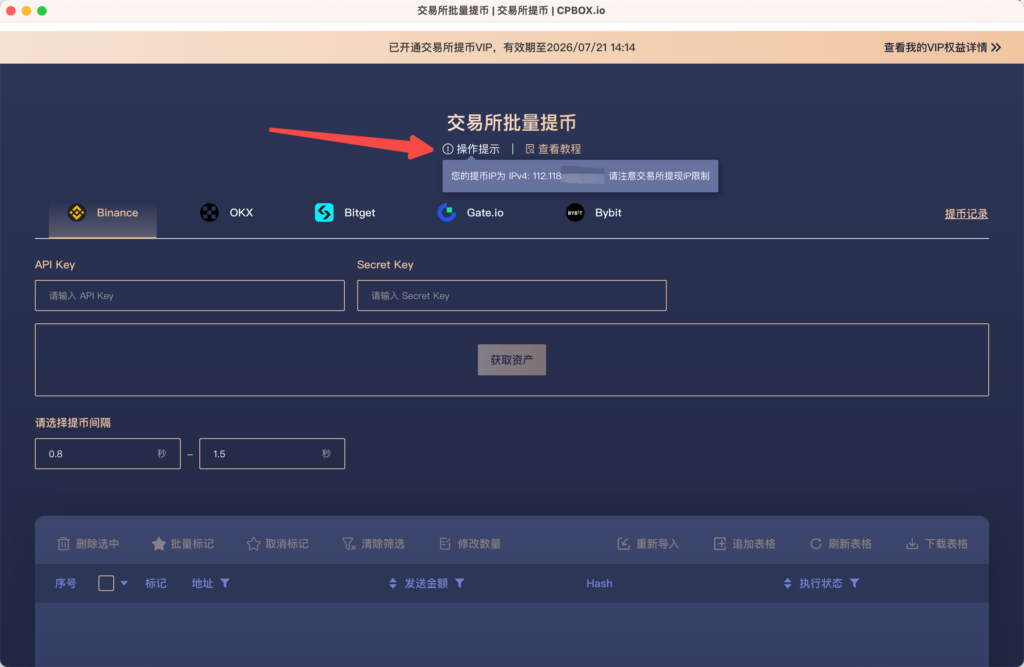
Task: Focus the API Key input field
Action: click(190, 296)
